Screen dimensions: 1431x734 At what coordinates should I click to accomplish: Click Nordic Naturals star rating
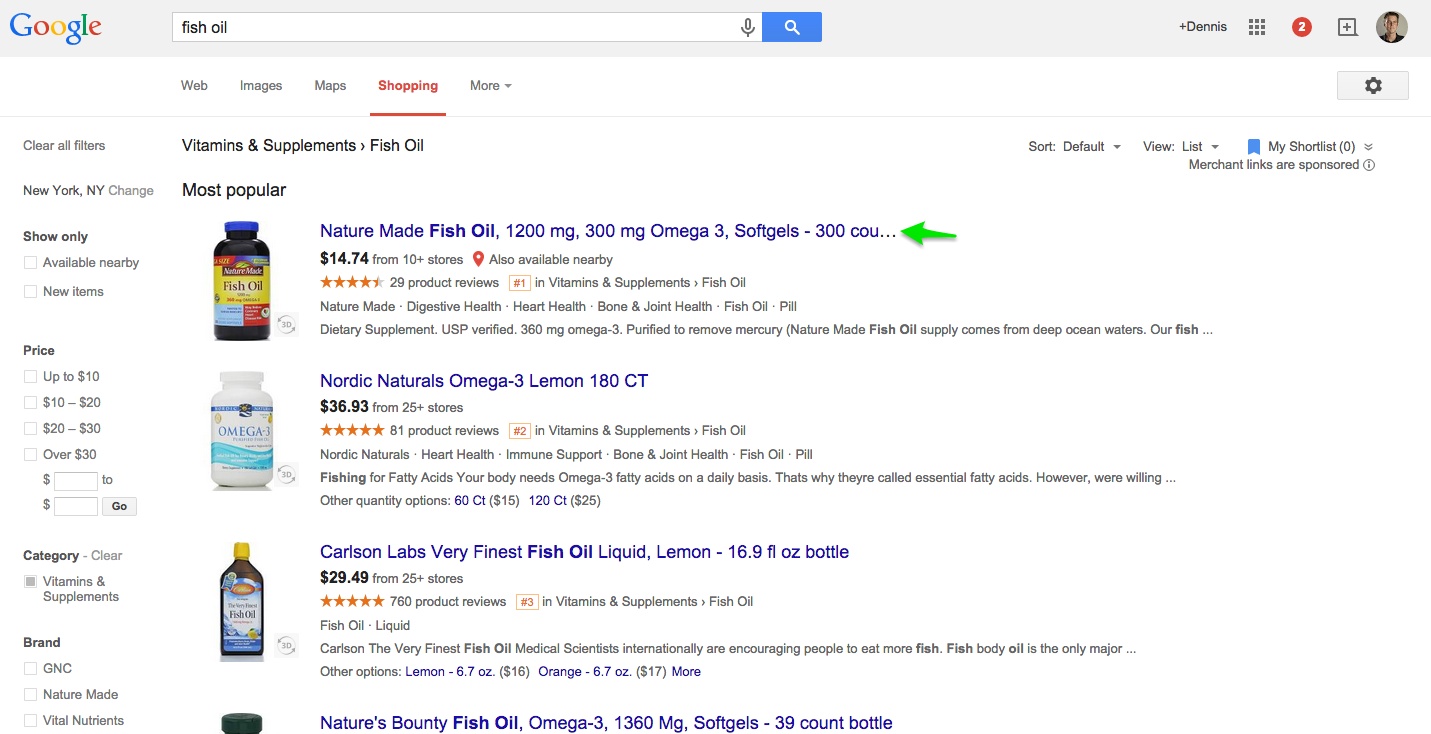click(352, 430)
